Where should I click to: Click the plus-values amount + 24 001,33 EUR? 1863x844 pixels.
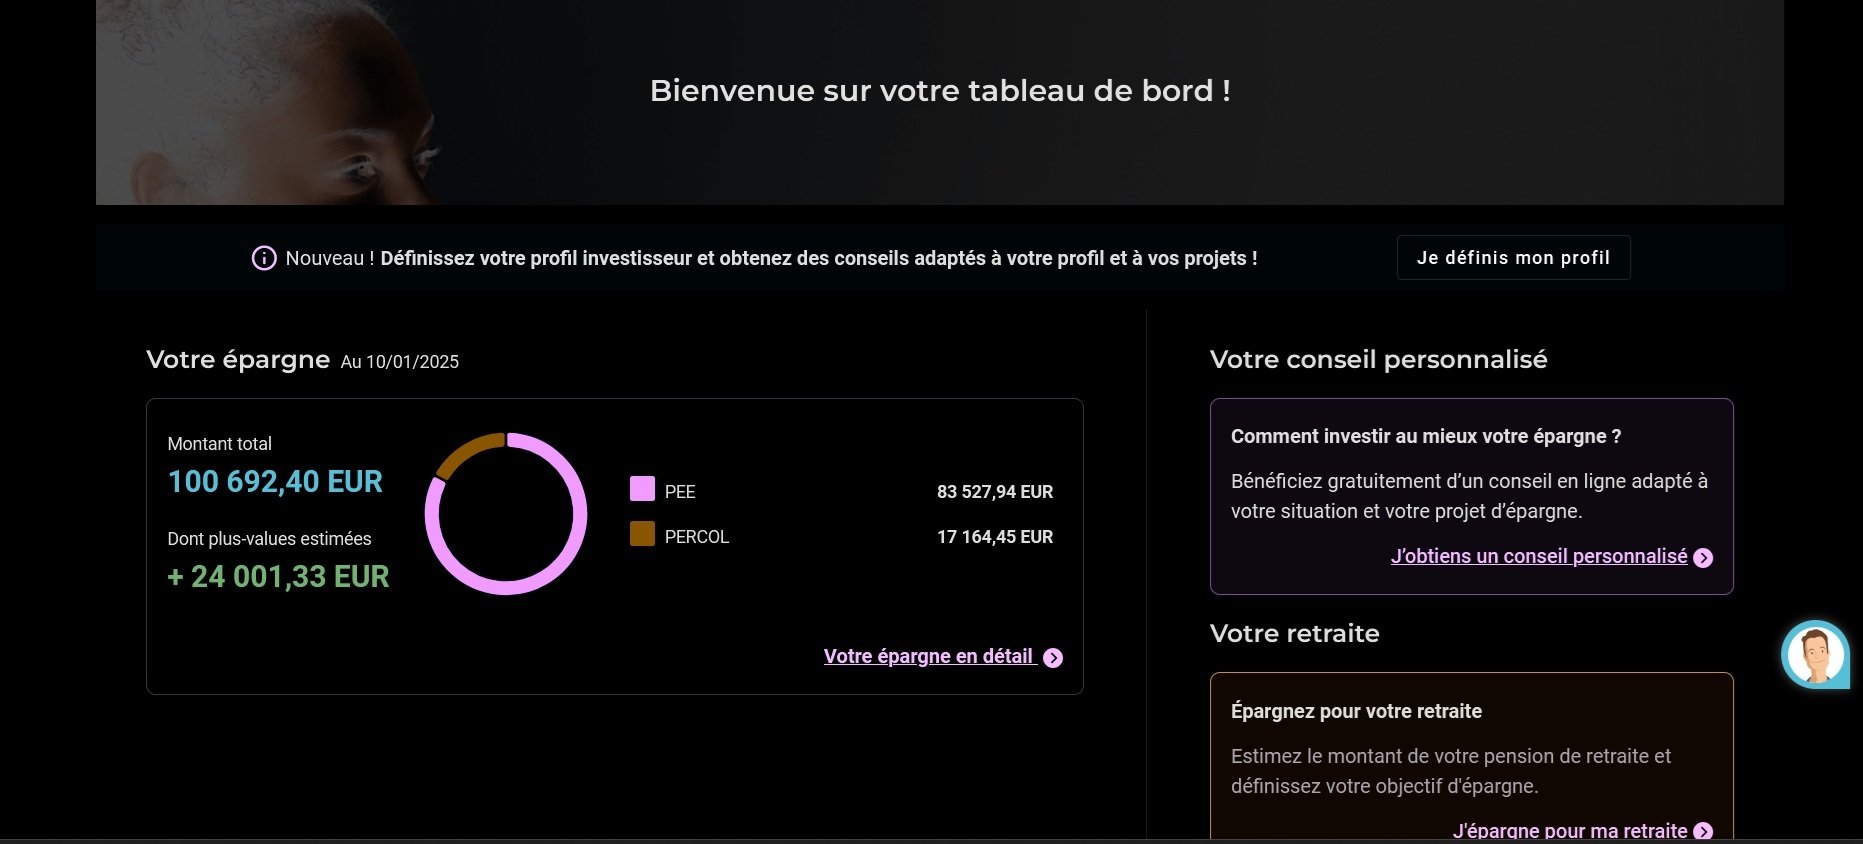pyautogui.click(x=278, y=577)
